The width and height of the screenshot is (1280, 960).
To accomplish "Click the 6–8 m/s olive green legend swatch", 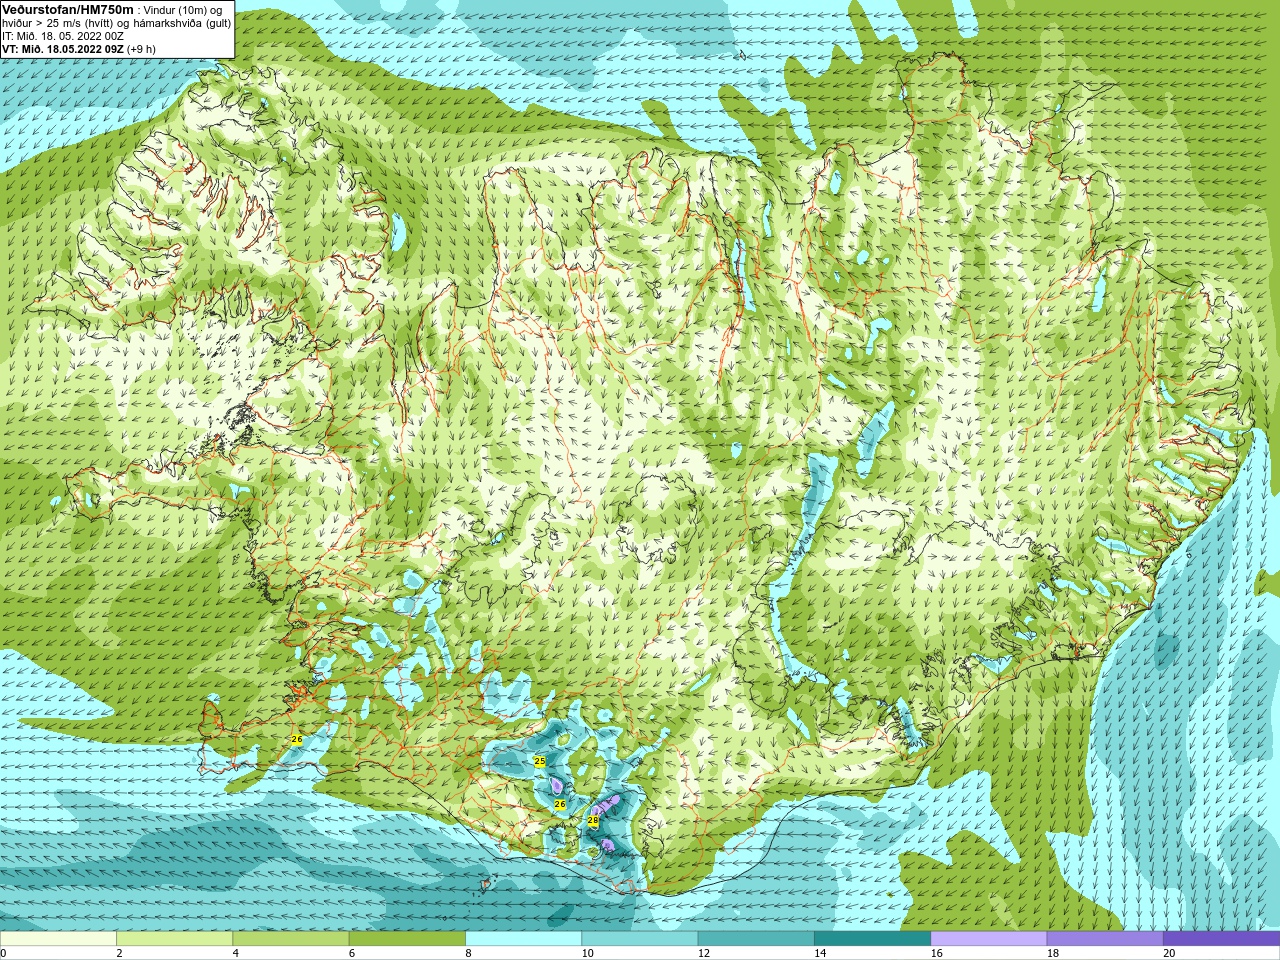I will (407, 939).
